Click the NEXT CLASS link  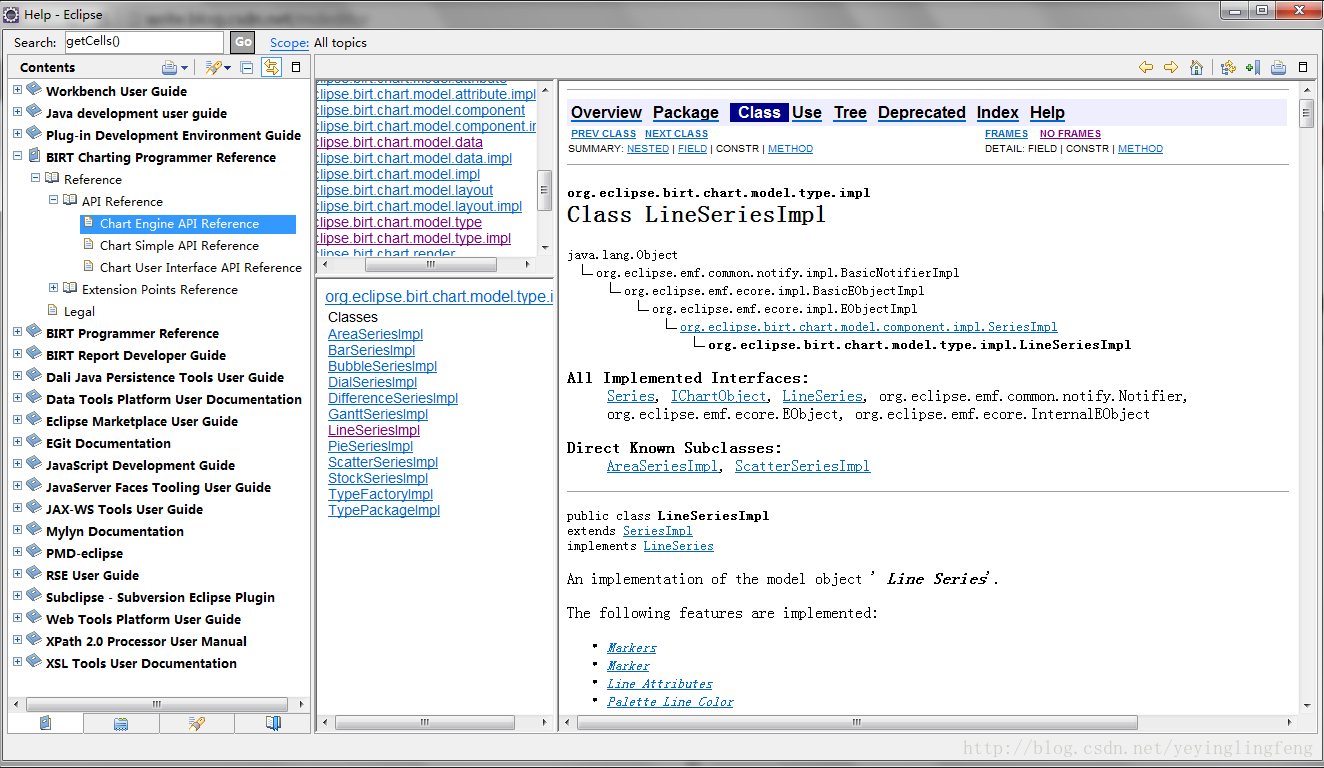[x=676, y=134]
